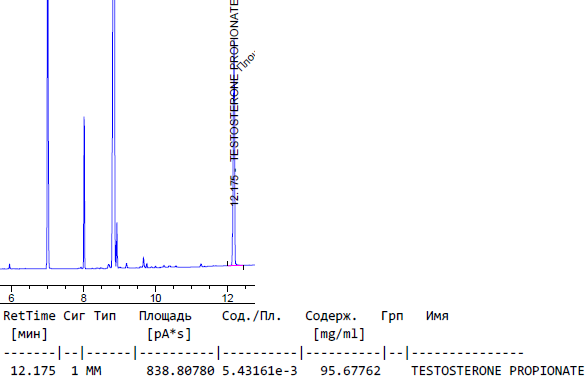Click the Площадь column header
588x388 pixels.
(x=165, y=316)
